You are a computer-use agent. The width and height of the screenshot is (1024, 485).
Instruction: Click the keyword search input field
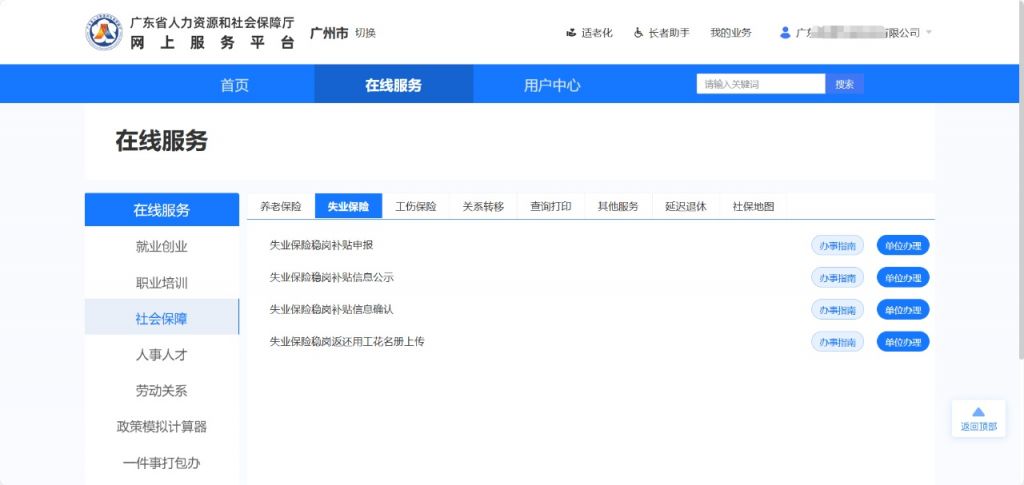point(760,85)
